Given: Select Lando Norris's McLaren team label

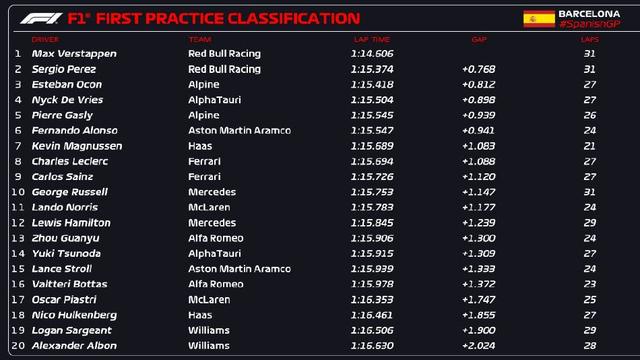Looking at the screenshot, I should [x=209, y=207].
